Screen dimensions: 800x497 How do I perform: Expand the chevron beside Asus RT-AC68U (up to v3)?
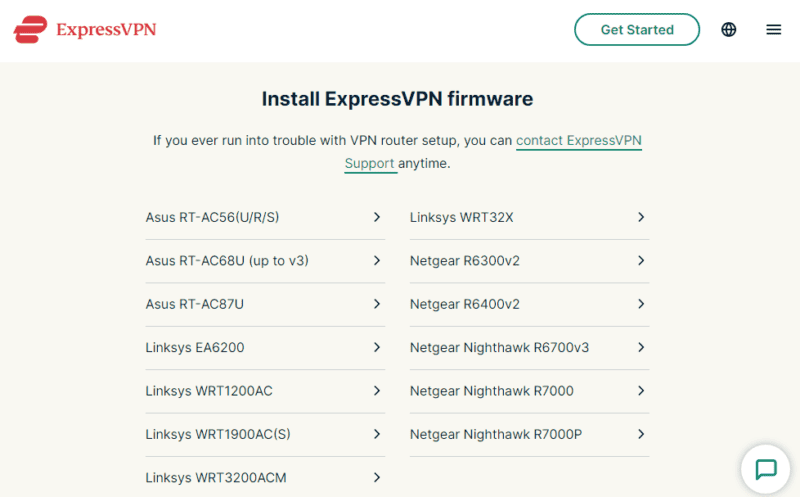(x=377, y=261)
